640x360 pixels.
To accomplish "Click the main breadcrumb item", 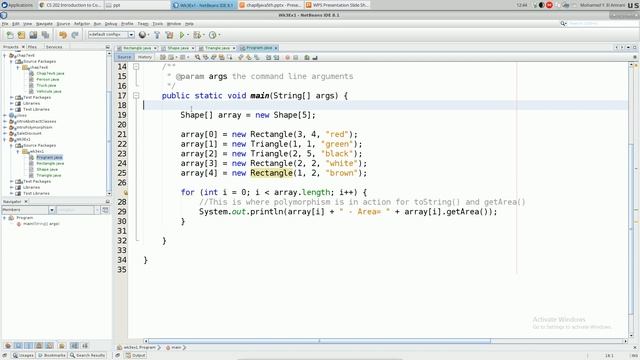I will [x=176, y=347].
